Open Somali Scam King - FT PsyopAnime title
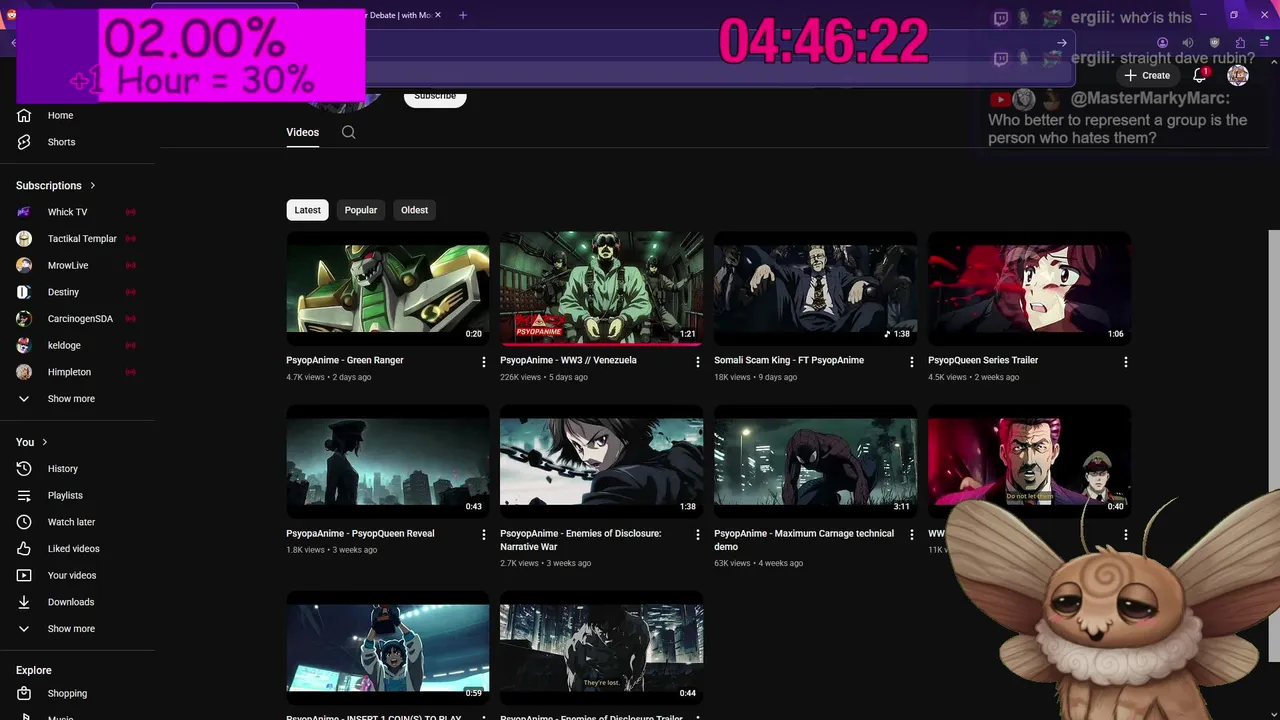The width and height of the screenshot is (1280, 720). 789,360
